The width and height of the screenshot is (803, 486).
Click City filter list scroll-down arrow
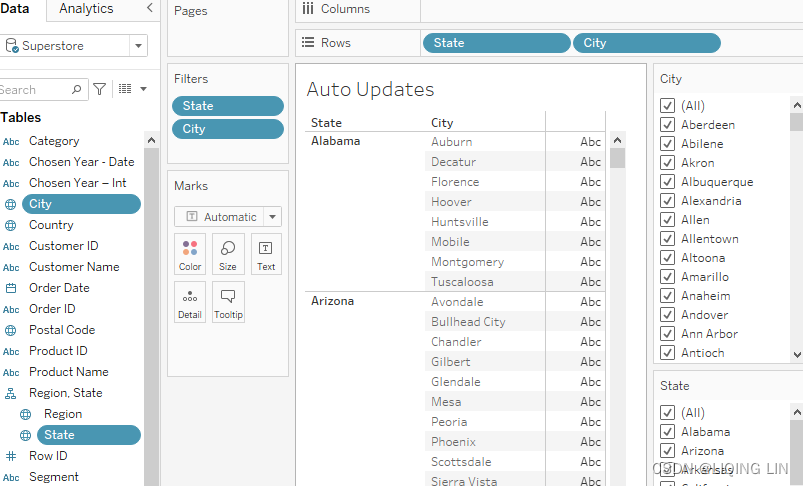[x=797, y=354]
